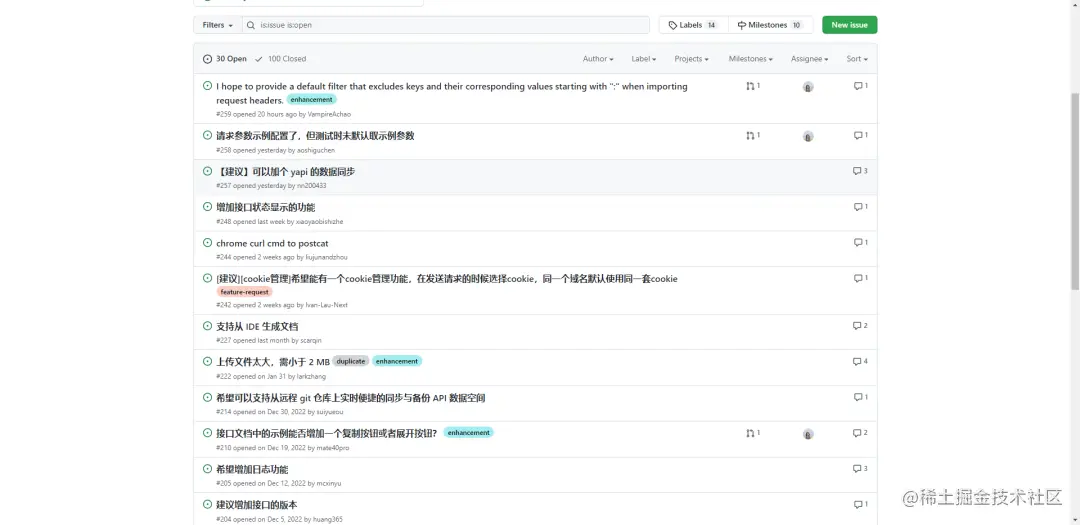Click open-status icon of issue #248
Image resolution: width=1080 pixels, height=525 pixels.
(x=207, y=207)
